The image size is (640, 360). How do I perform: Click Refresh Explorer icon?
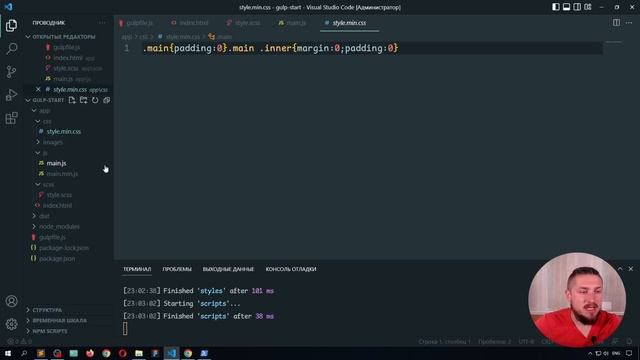[95, 100]
